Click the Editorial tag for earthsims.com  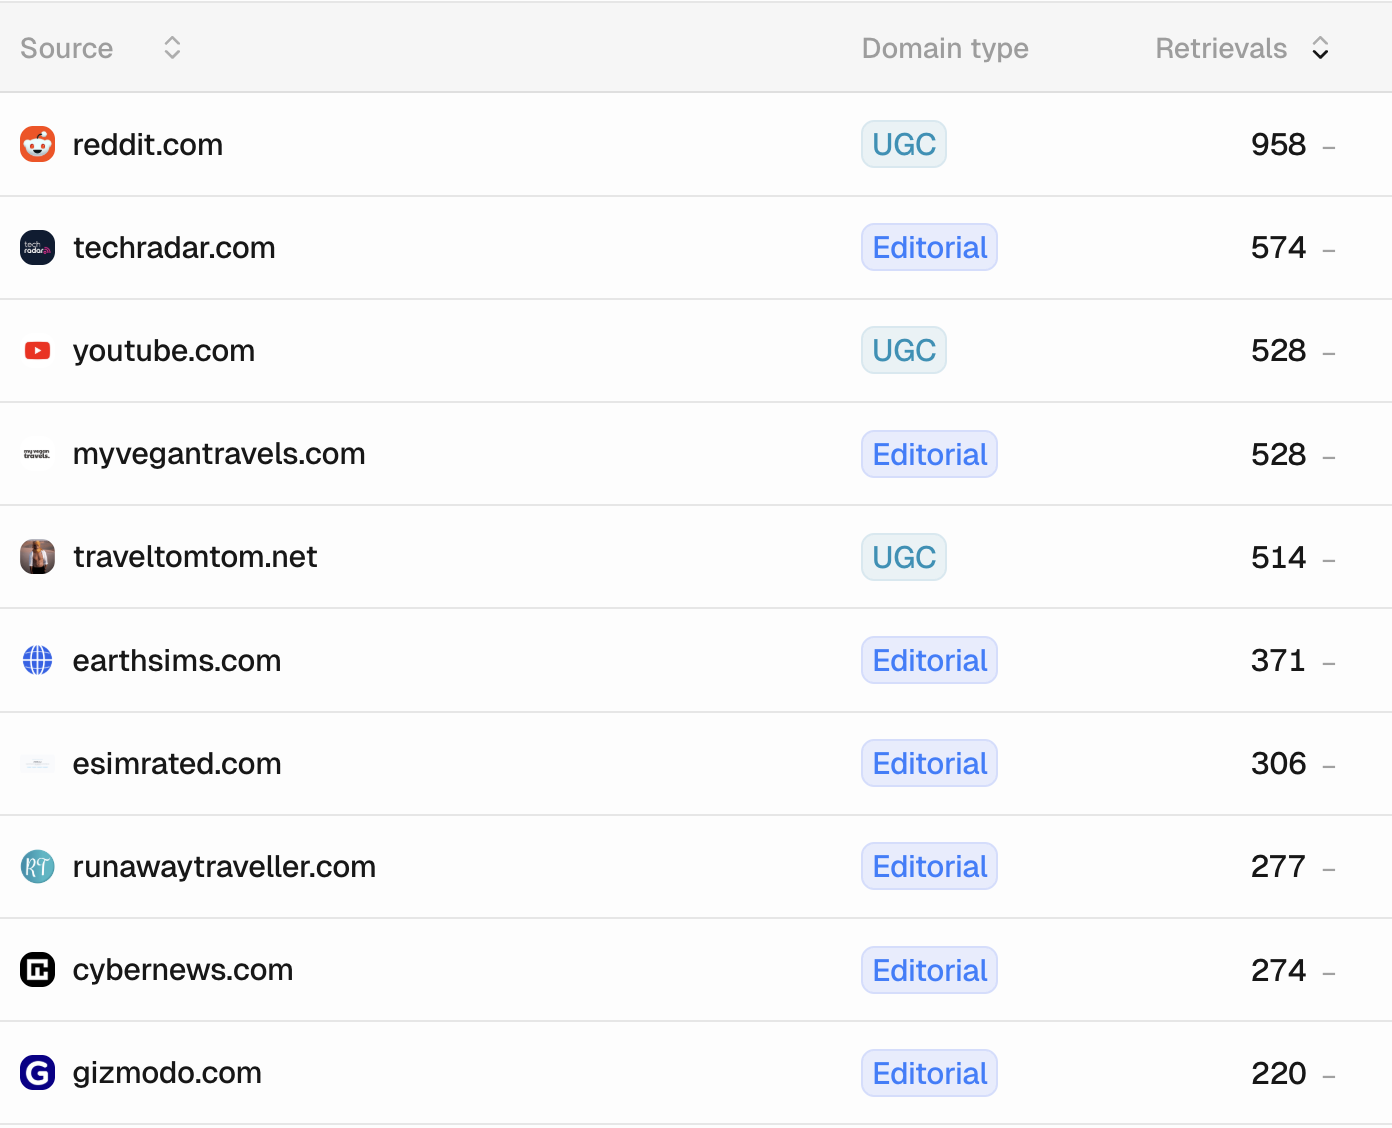930,660
